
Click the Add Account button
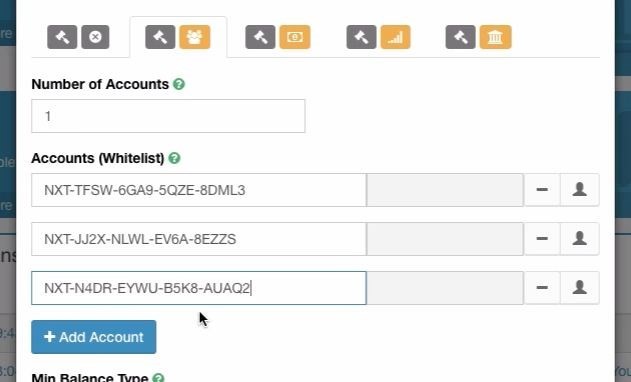(x=94, y=337)
